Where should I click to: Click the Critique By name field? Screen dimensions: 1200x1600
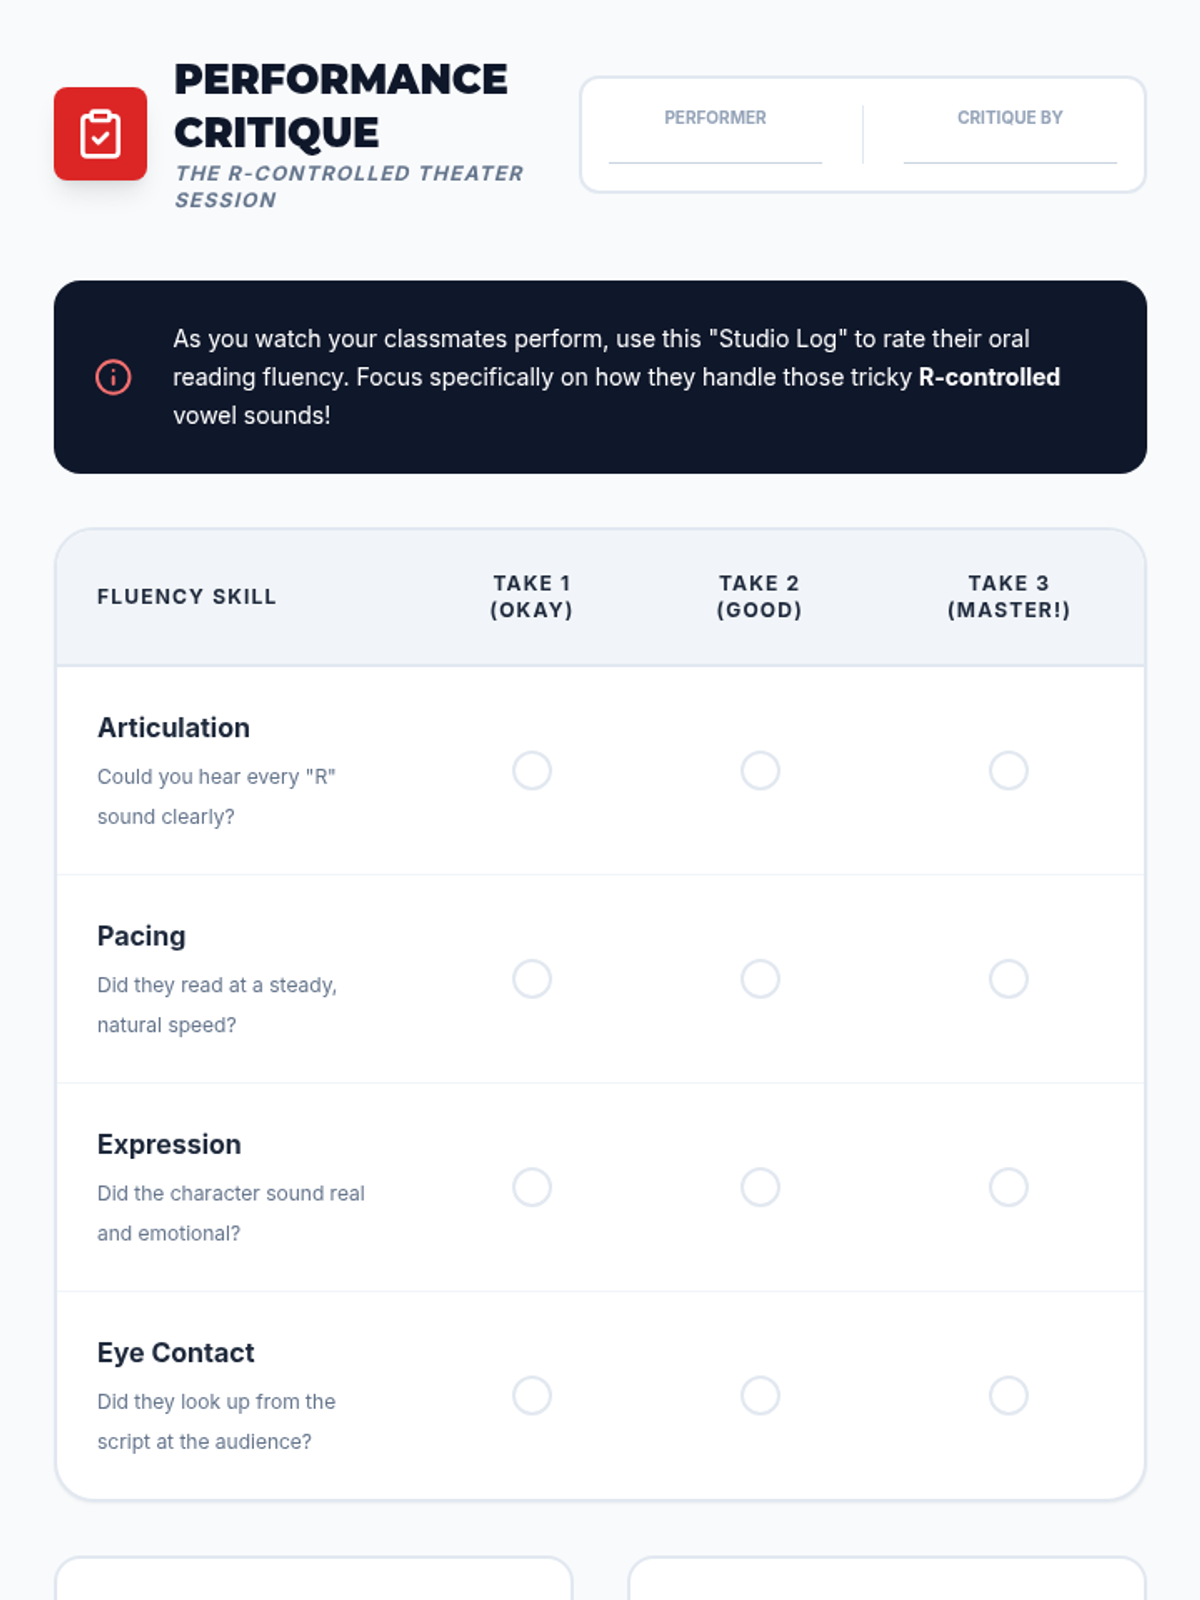(x=1009, y=148)
